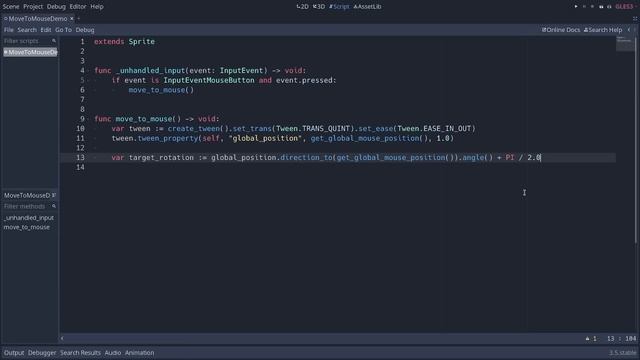Switch to the 2D workspace
The height and width of the screenshot is (360, 640).
(x=302, y=7)
